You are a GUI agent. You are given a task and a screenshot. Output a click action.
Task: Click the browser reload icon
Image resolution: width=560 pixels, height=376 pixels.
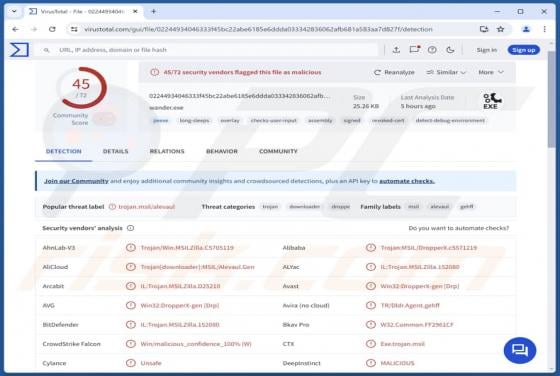52,29
